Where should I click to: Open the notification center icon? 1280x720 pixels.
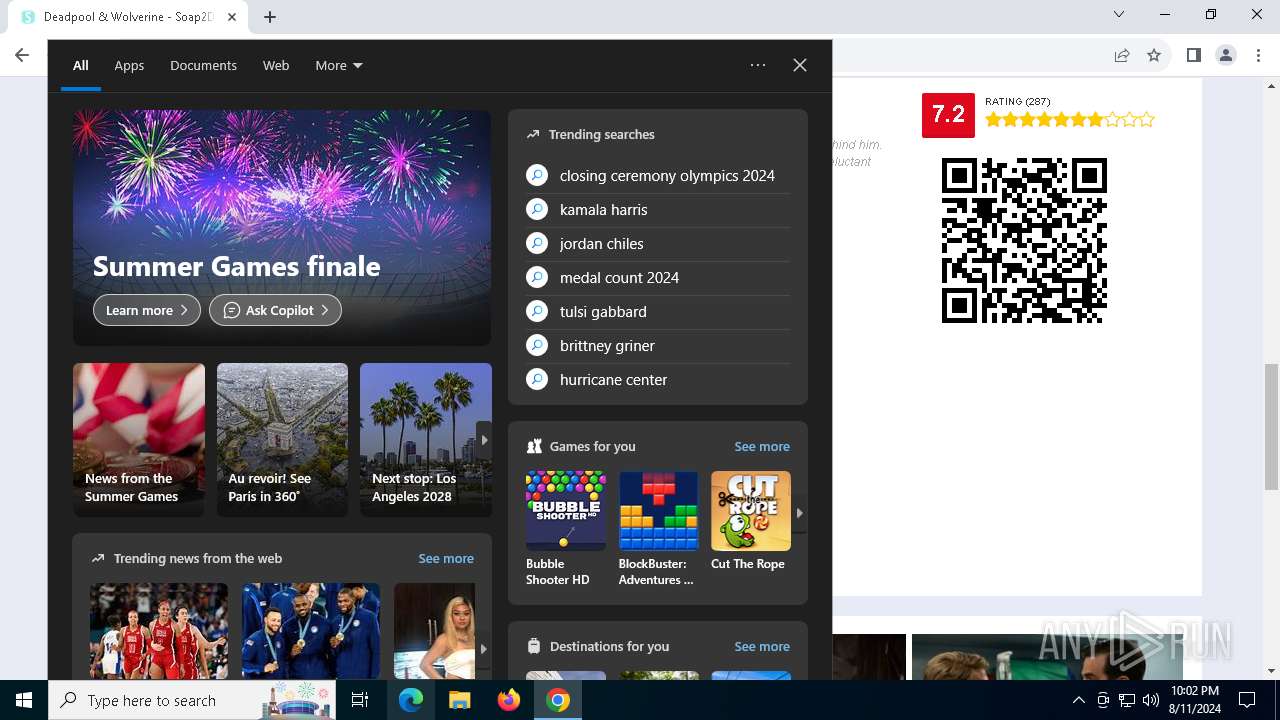tap(1247, 700)
